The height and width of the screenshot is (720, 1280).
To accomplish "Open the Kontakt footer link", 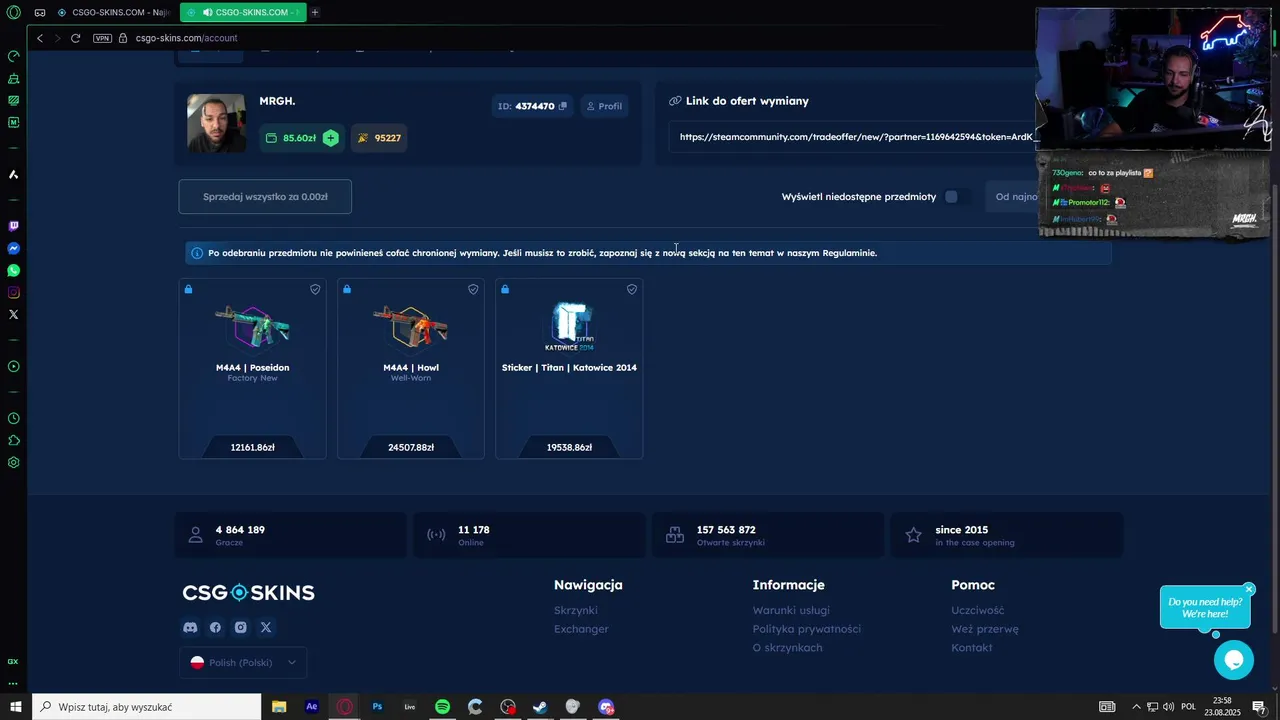I will [x=972, y=648].
